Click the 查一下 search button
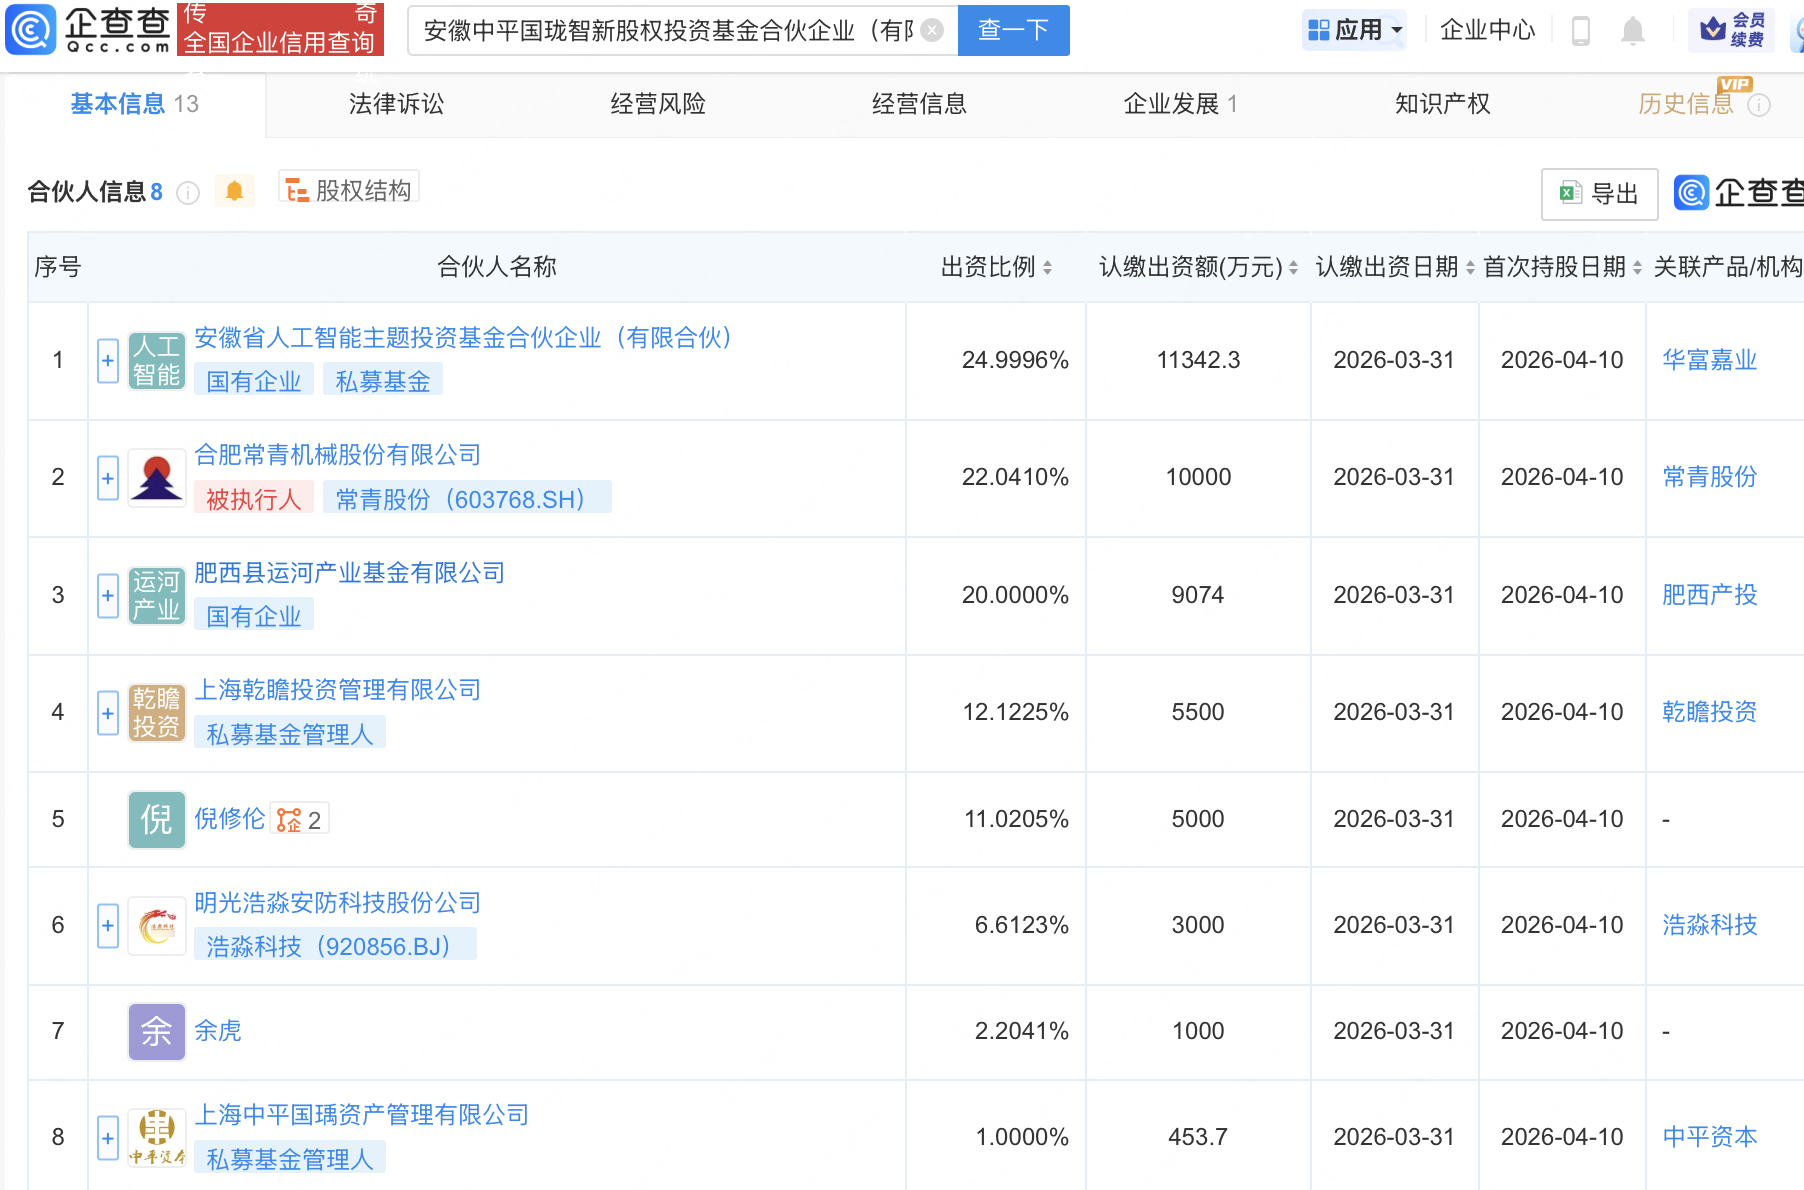 tap(1013, 30)
